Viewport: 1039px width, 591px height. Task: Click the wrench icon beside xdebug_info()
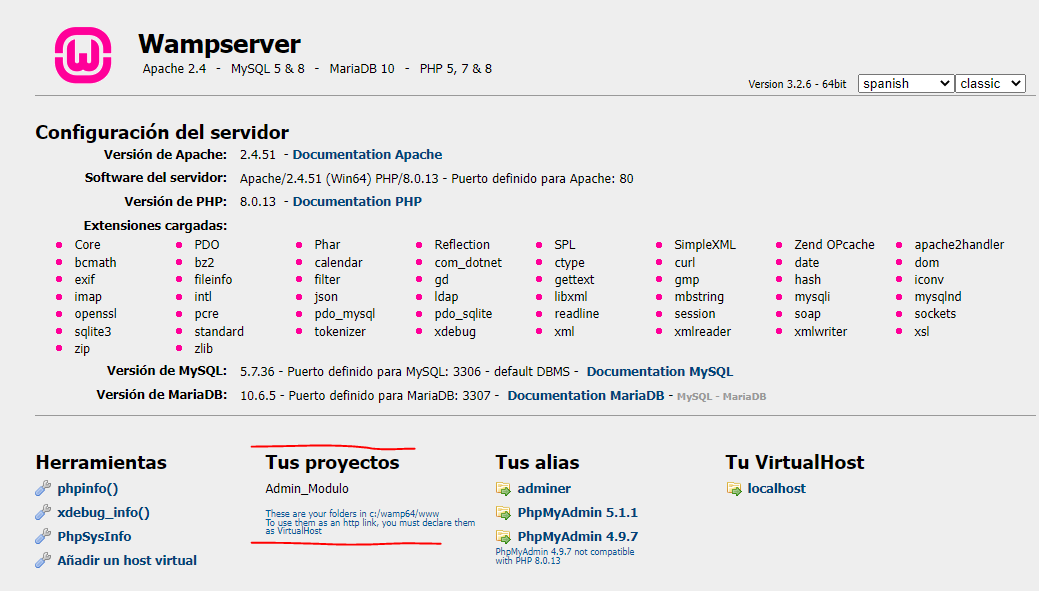(43, 512)
